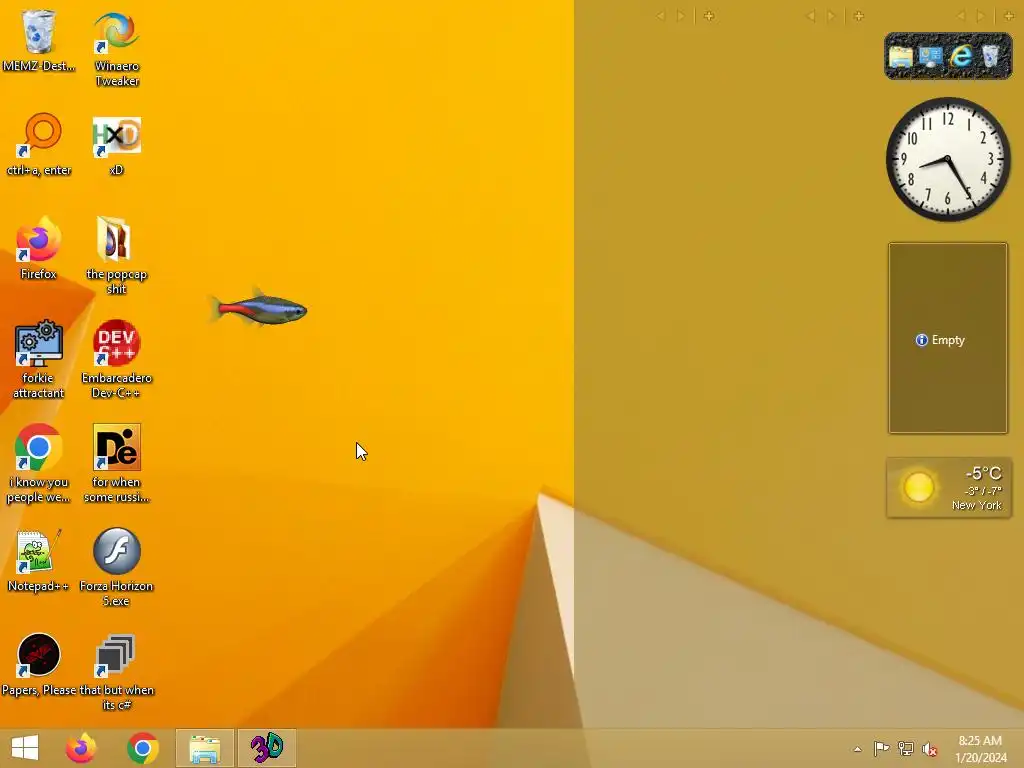The height and width of the screenshot is (768, 1024).
Task: Open the taskbar clock showing 8:25 AM
Action: [981, 749]
